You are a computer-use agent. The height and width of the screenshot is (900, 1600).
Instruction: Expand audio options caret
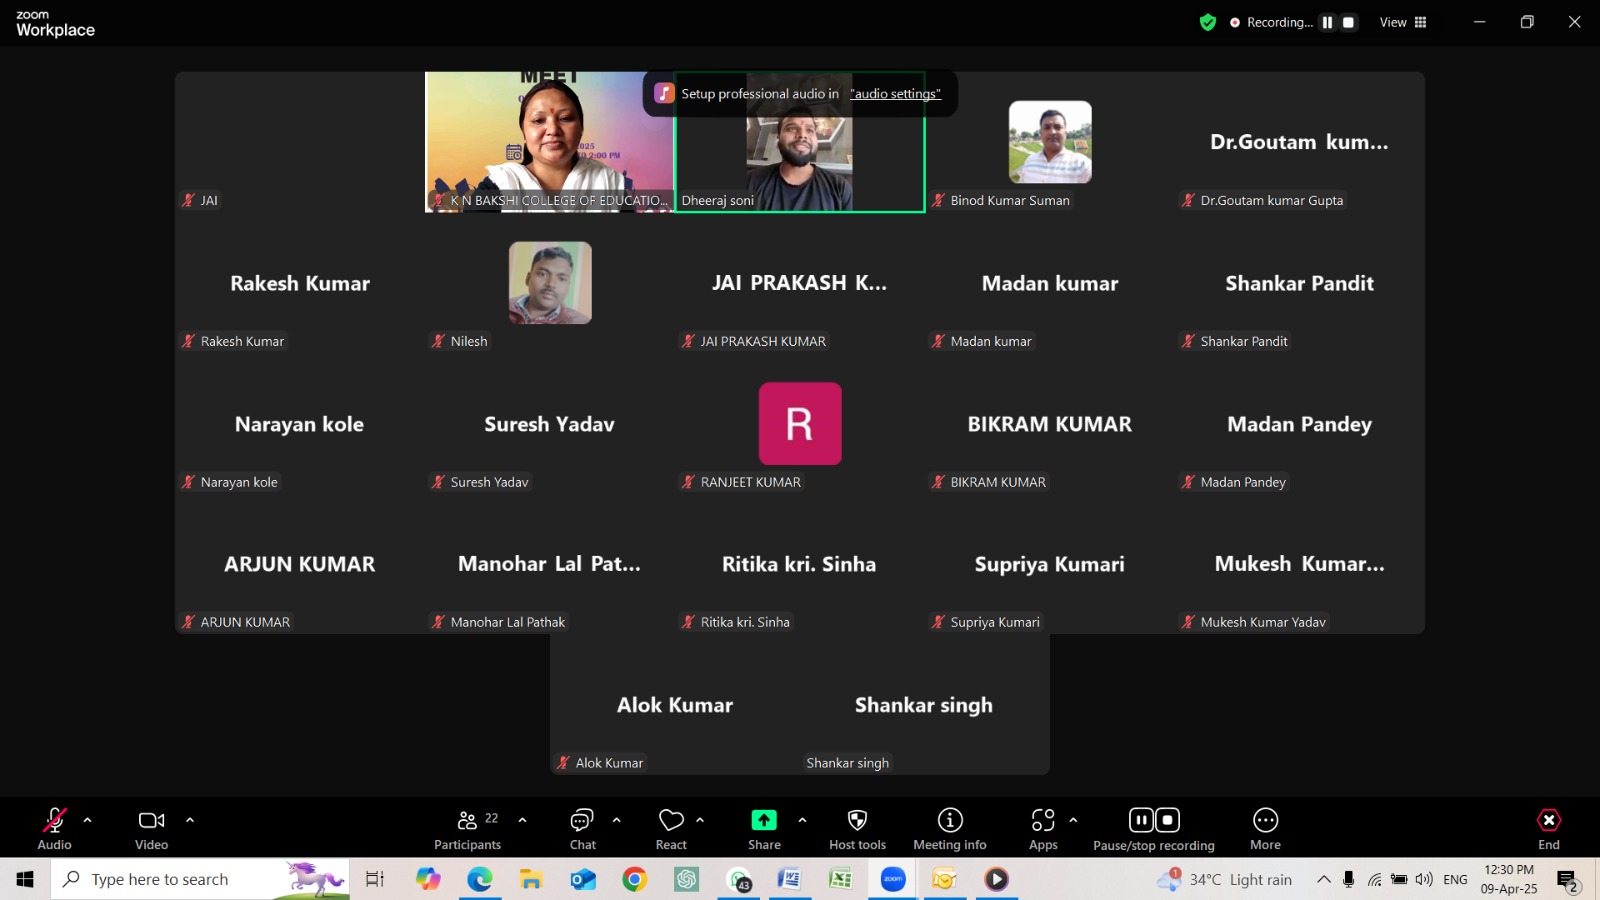click(x=88, y=820)
